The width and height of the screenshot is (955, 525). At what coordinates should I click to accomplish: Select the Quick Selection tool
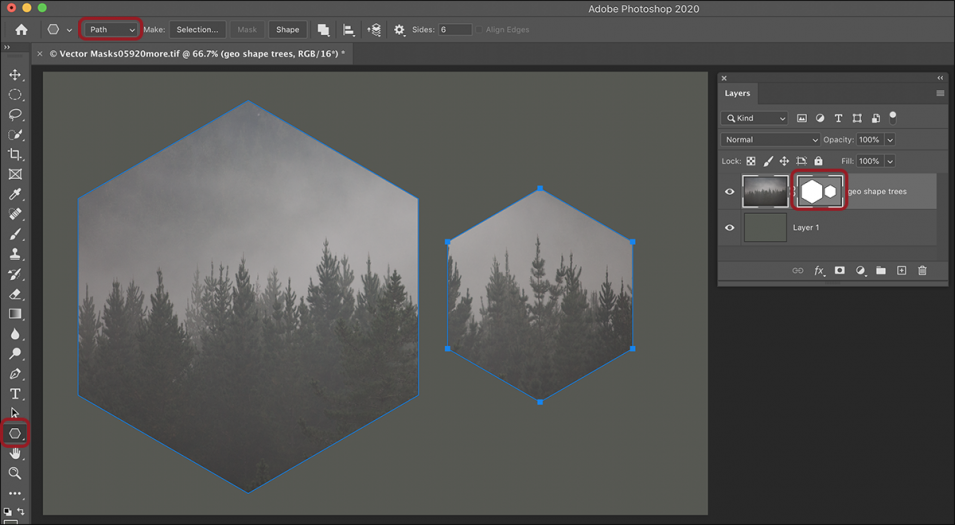[15, 135]
